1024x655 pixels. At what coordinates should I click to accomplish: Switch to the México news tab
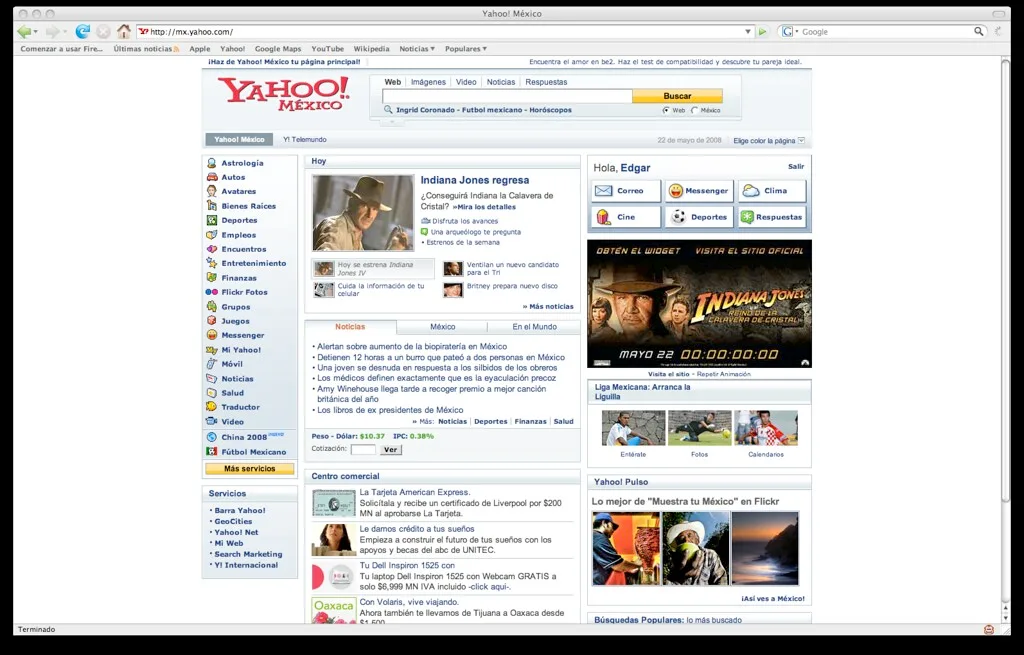click(x=442, y=327)
